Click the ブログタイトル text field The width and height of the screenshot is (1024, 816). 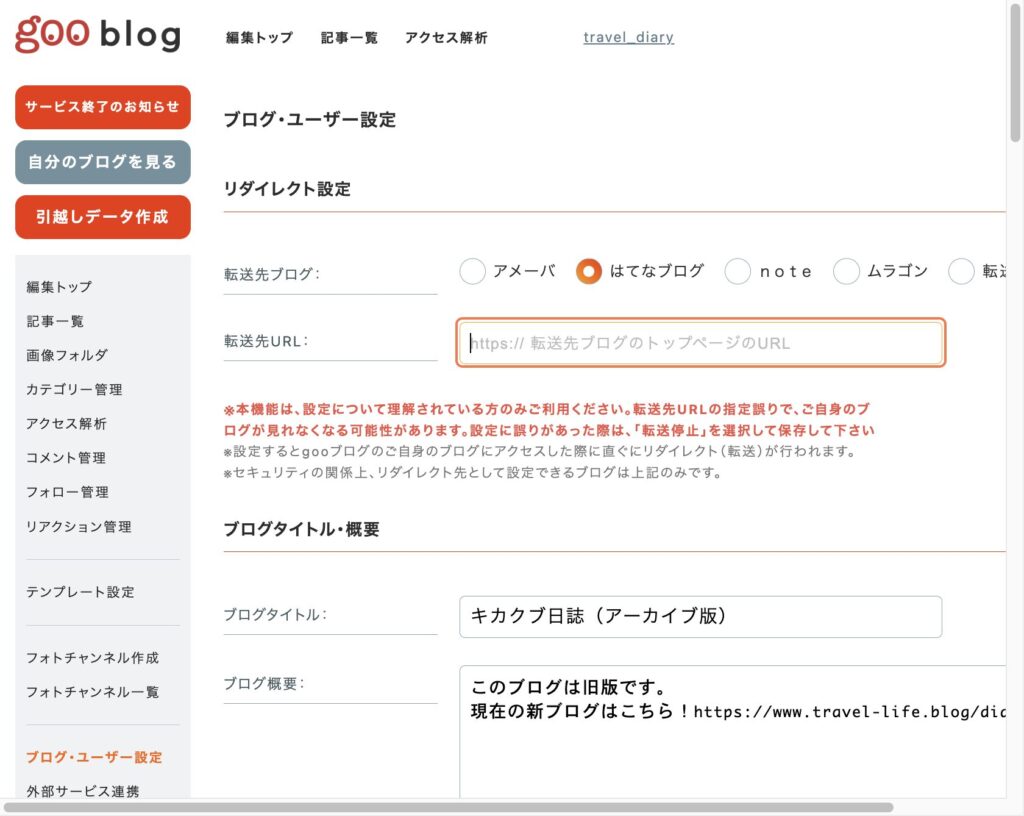pos(700,616)
